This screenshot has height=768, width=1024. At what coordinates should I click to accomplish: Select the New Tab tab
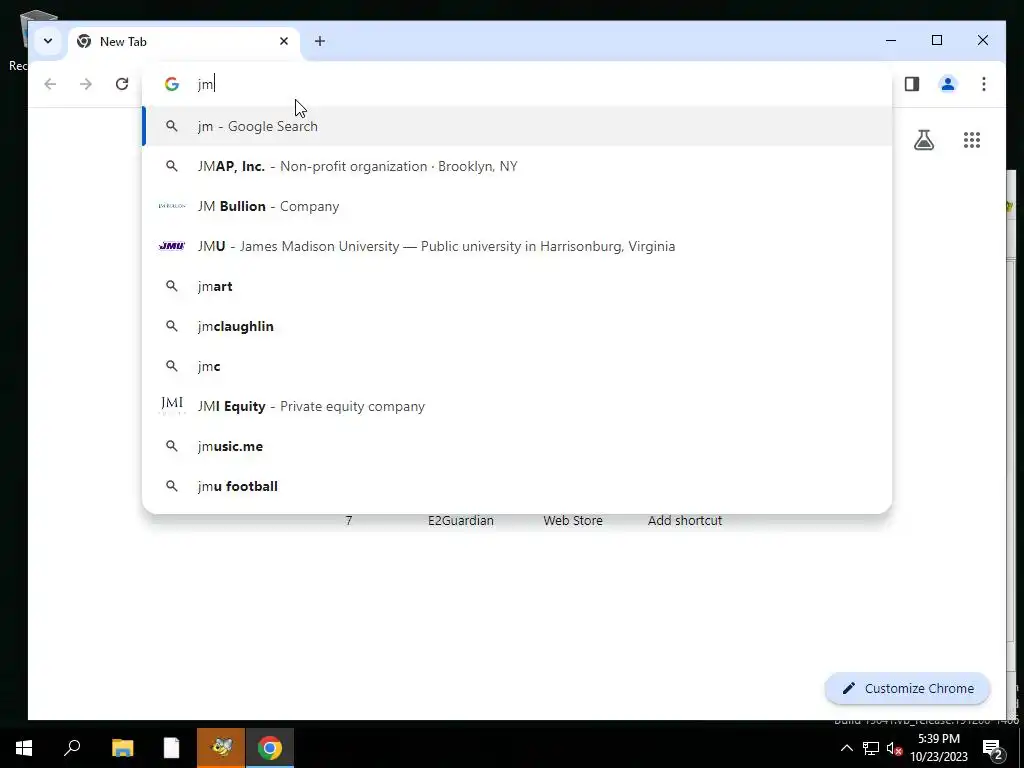point(184,42)
